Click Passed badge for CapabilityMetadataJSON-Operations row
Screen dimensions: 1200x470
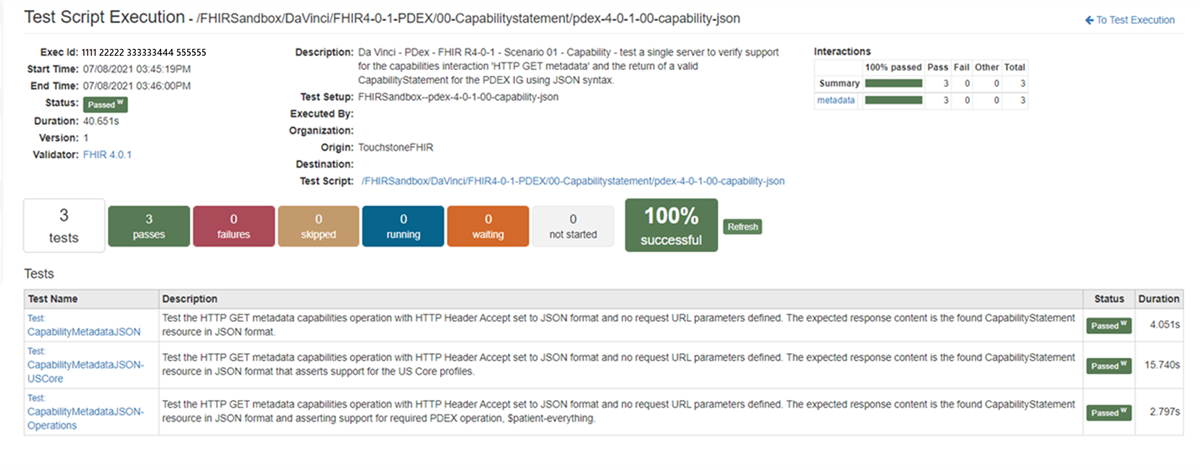coord(1108,412)
